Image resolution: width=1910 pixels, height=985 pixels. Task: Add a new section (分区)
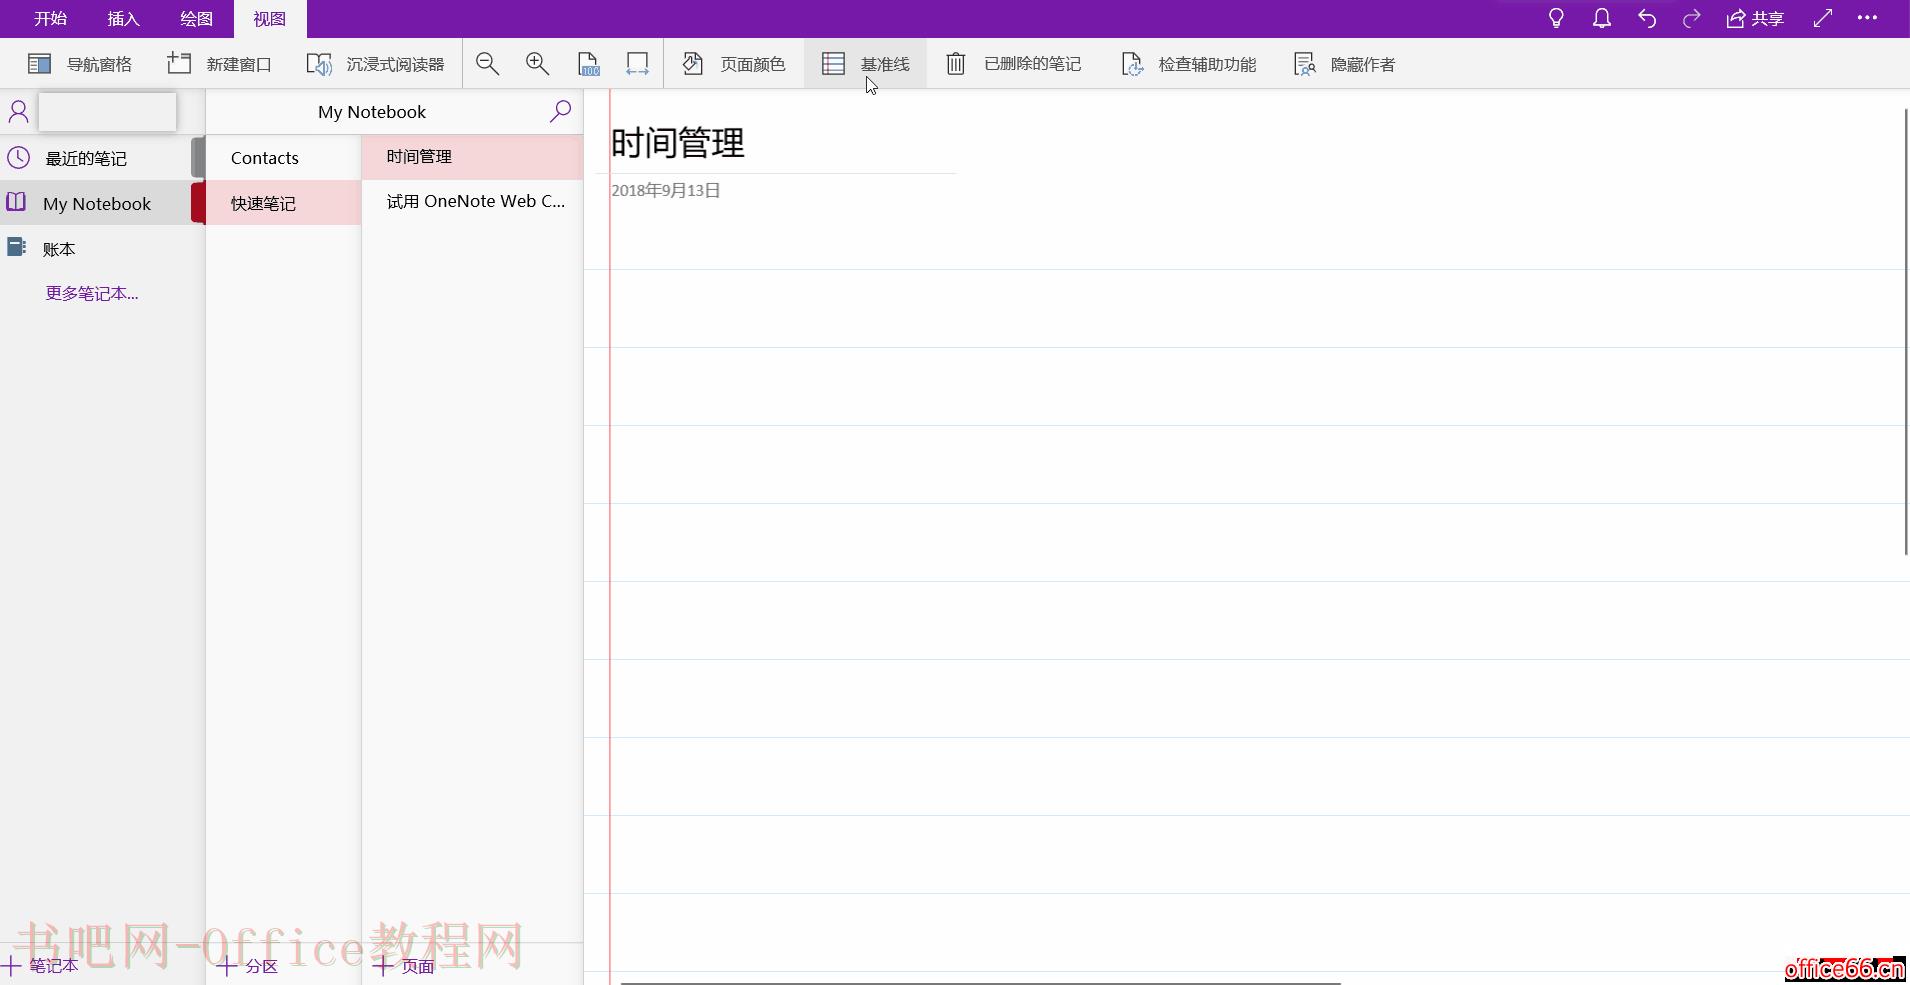coord(248,966)
